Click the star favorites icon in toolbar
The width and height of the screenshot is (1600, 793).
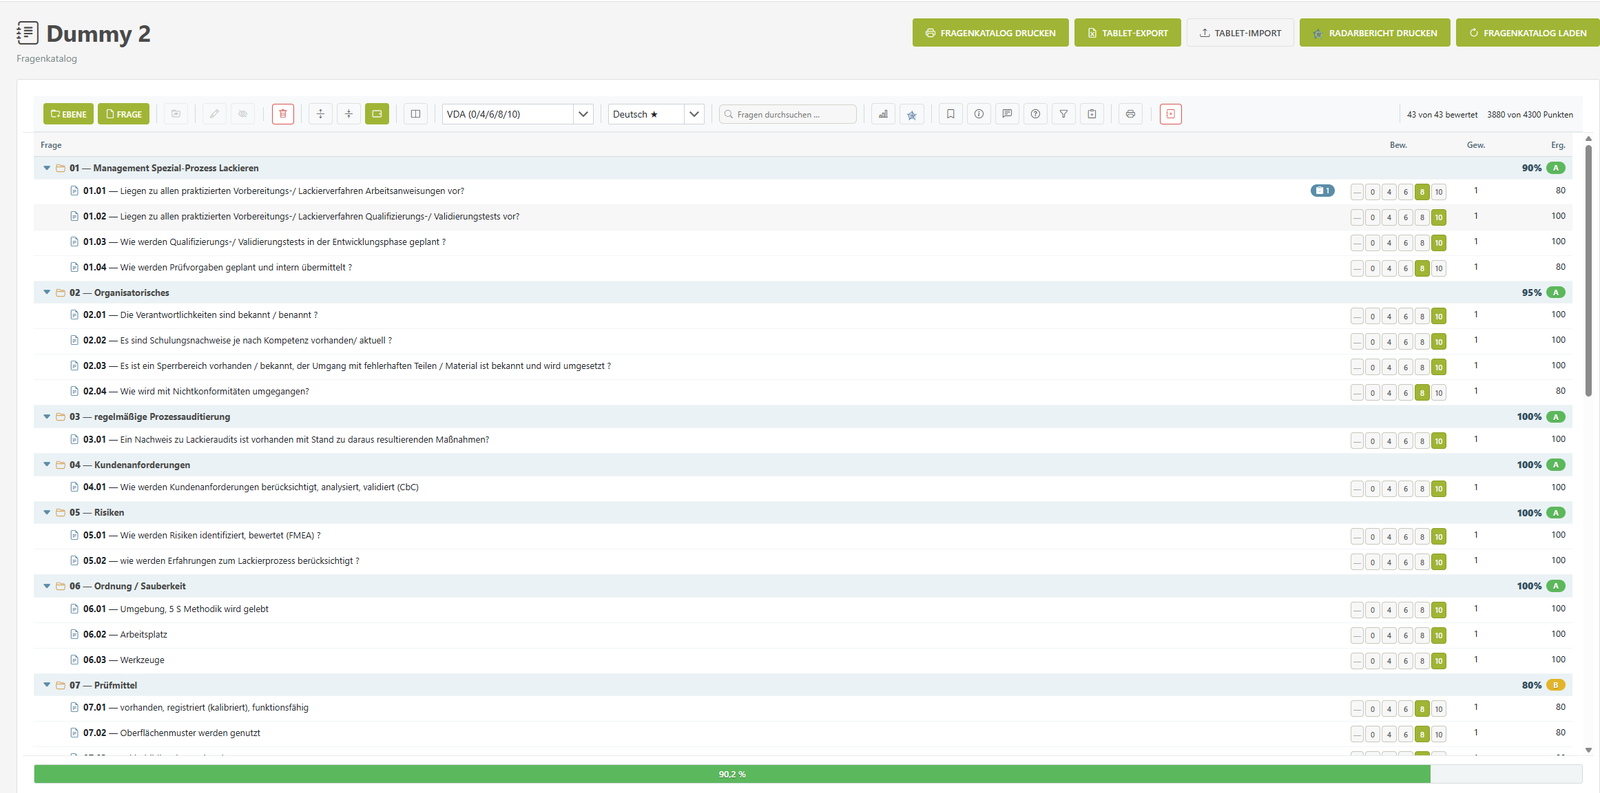tap(912, 114)
